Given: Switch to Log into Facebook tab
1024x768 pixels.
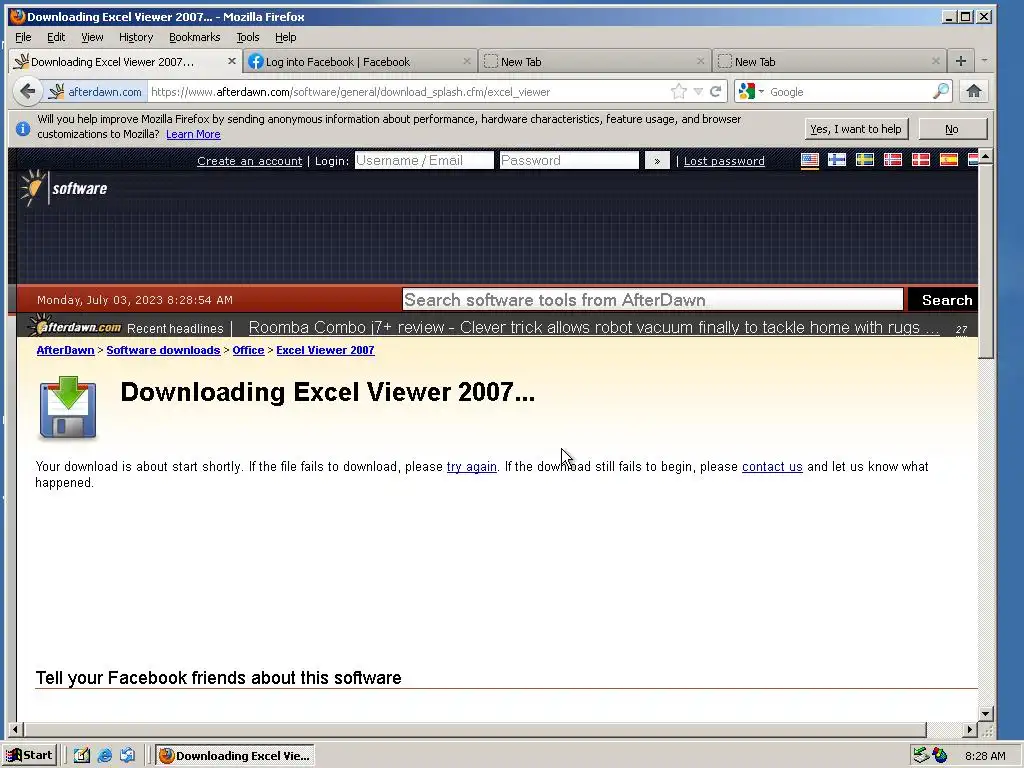Looking at the screenshot, I should click(359, 61).
